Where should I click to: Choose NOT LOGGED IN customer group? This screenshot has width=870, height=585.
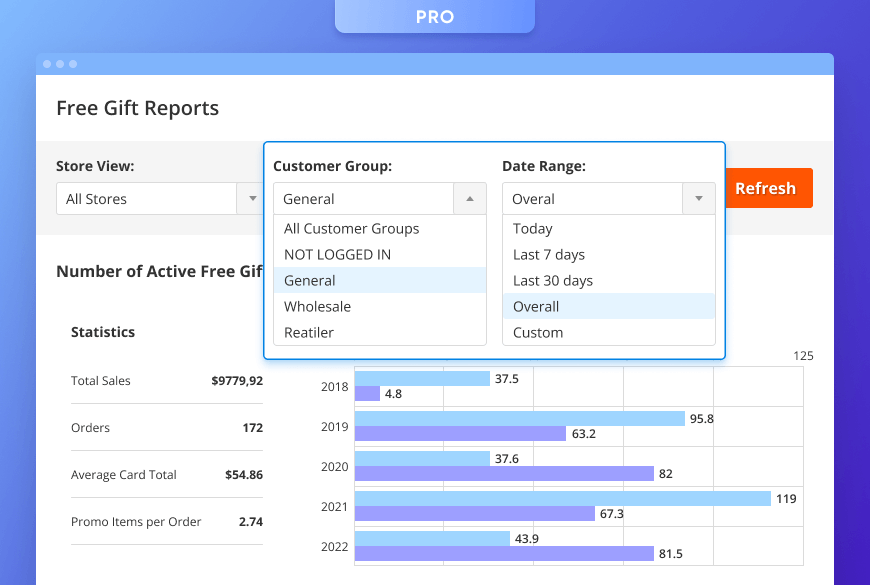click(338, 255)
